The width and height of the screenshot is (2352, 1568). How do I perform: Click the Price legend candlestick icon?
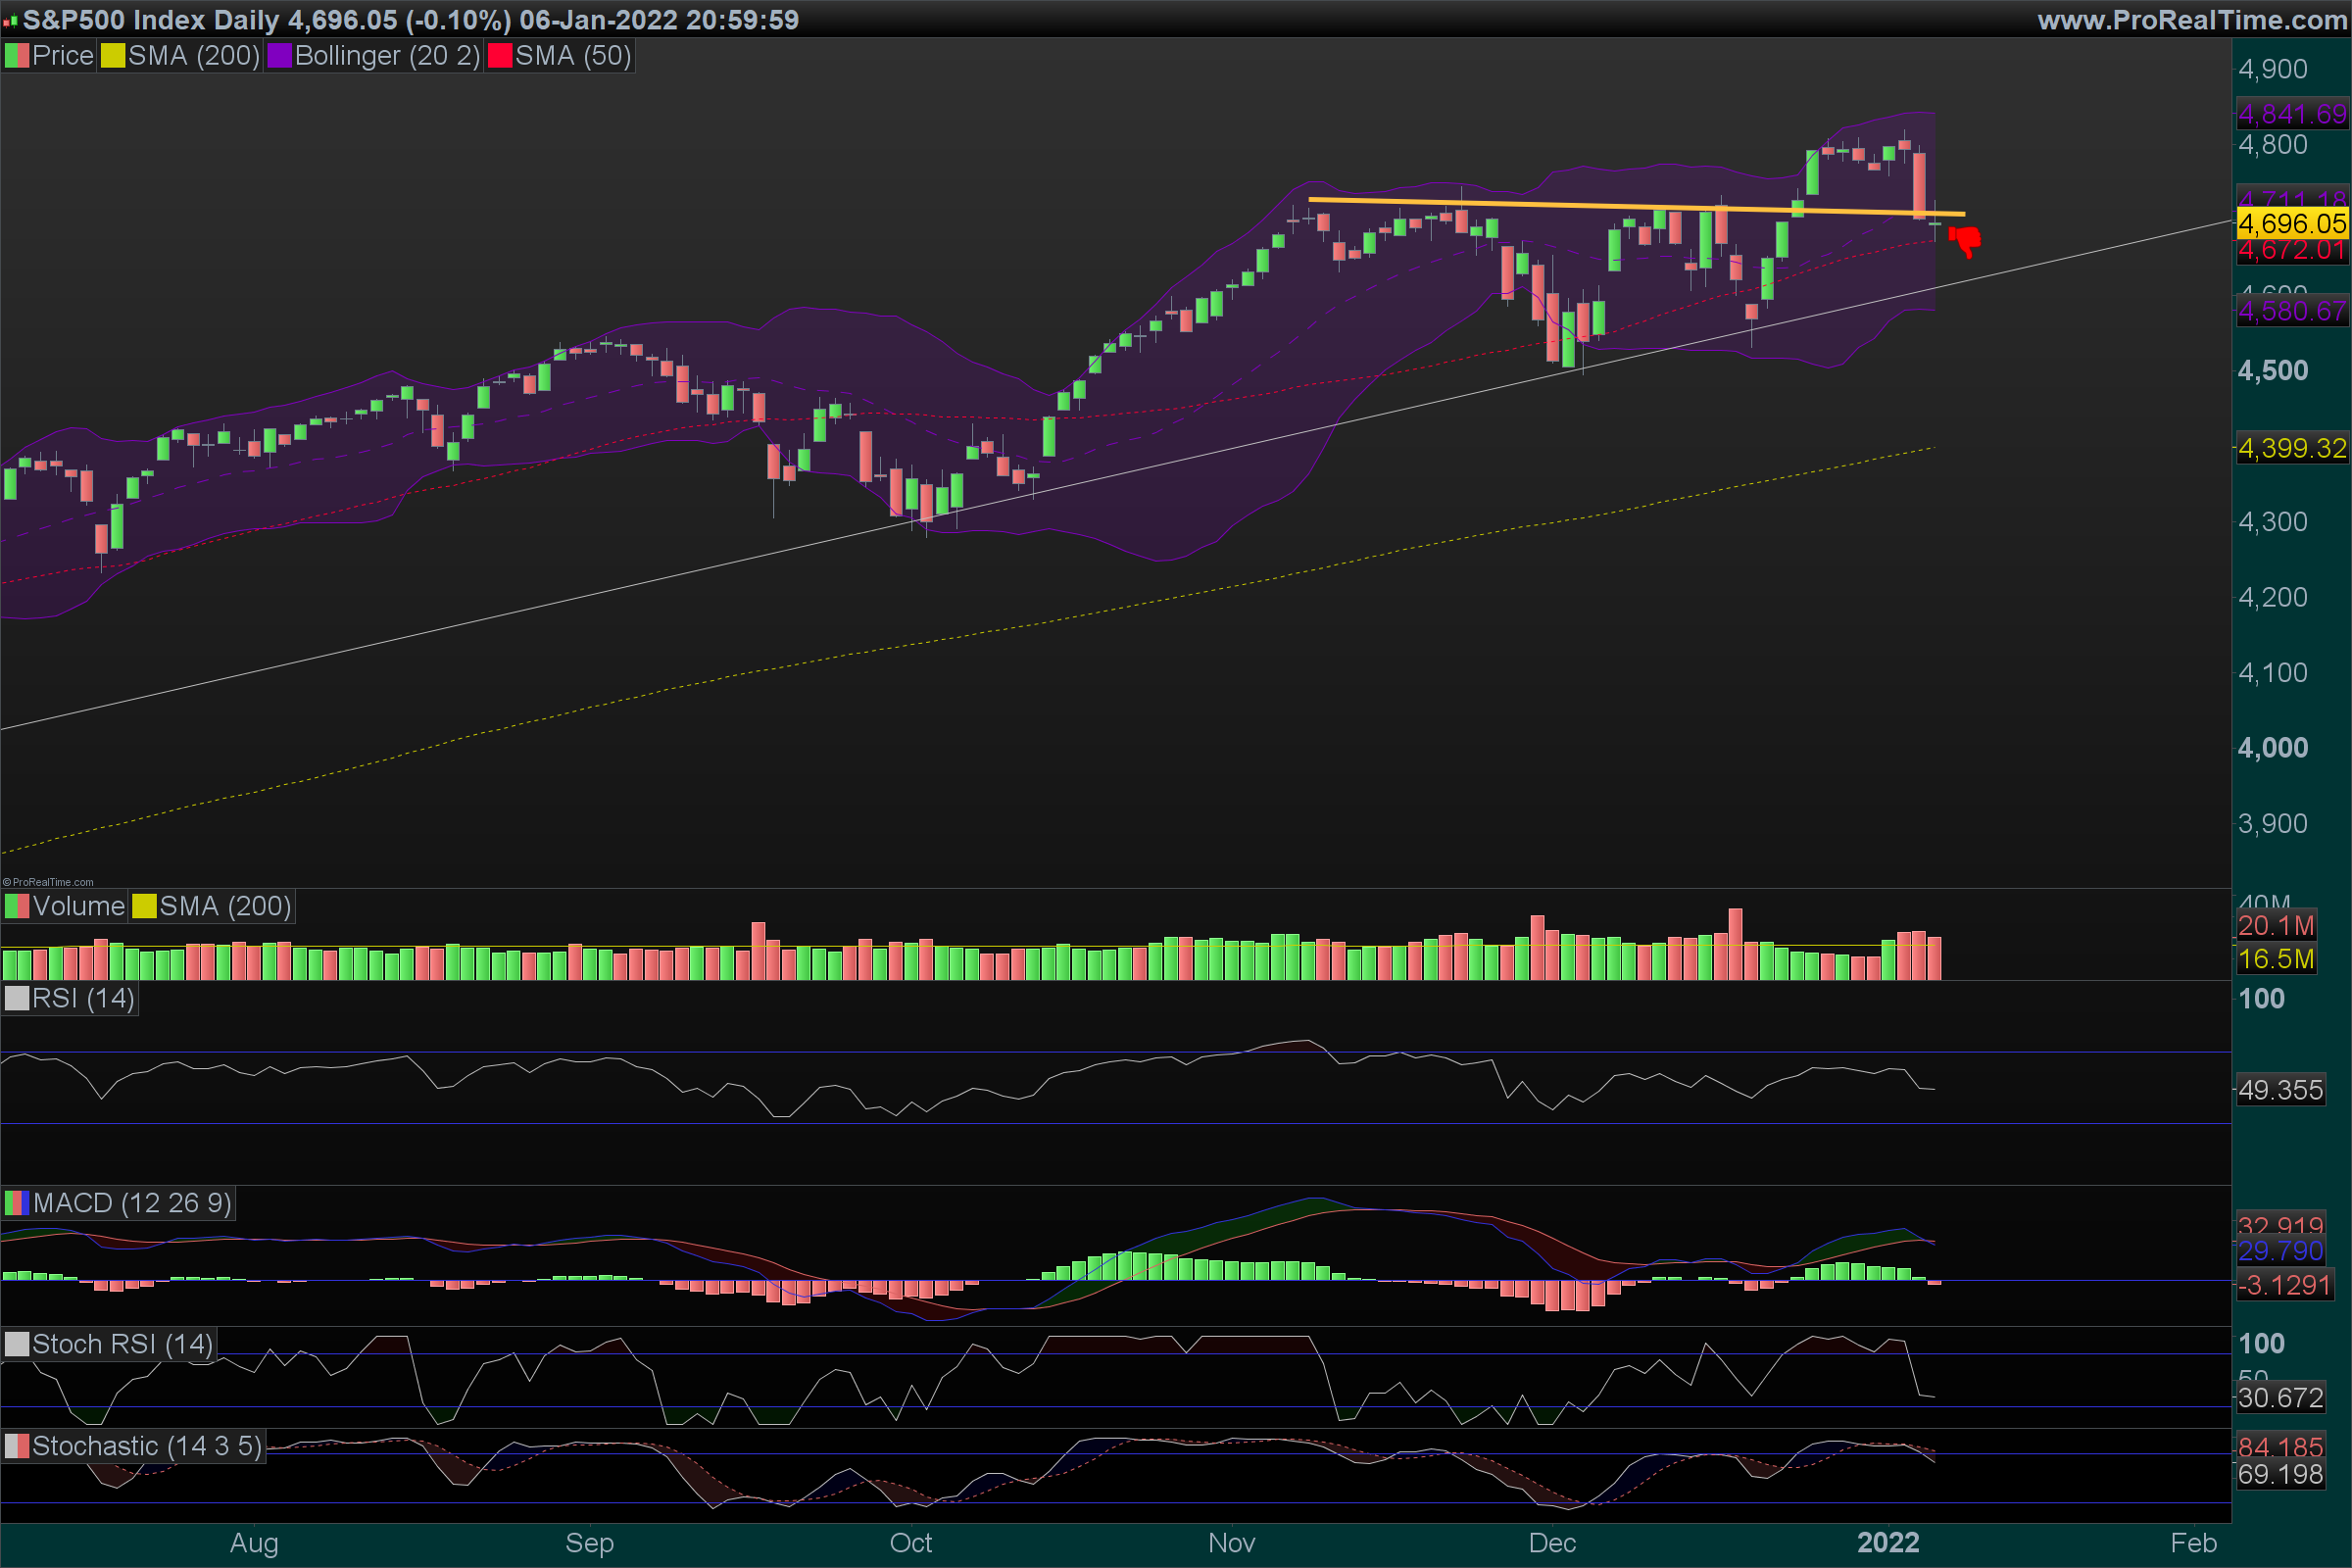(x=17, y=56)
